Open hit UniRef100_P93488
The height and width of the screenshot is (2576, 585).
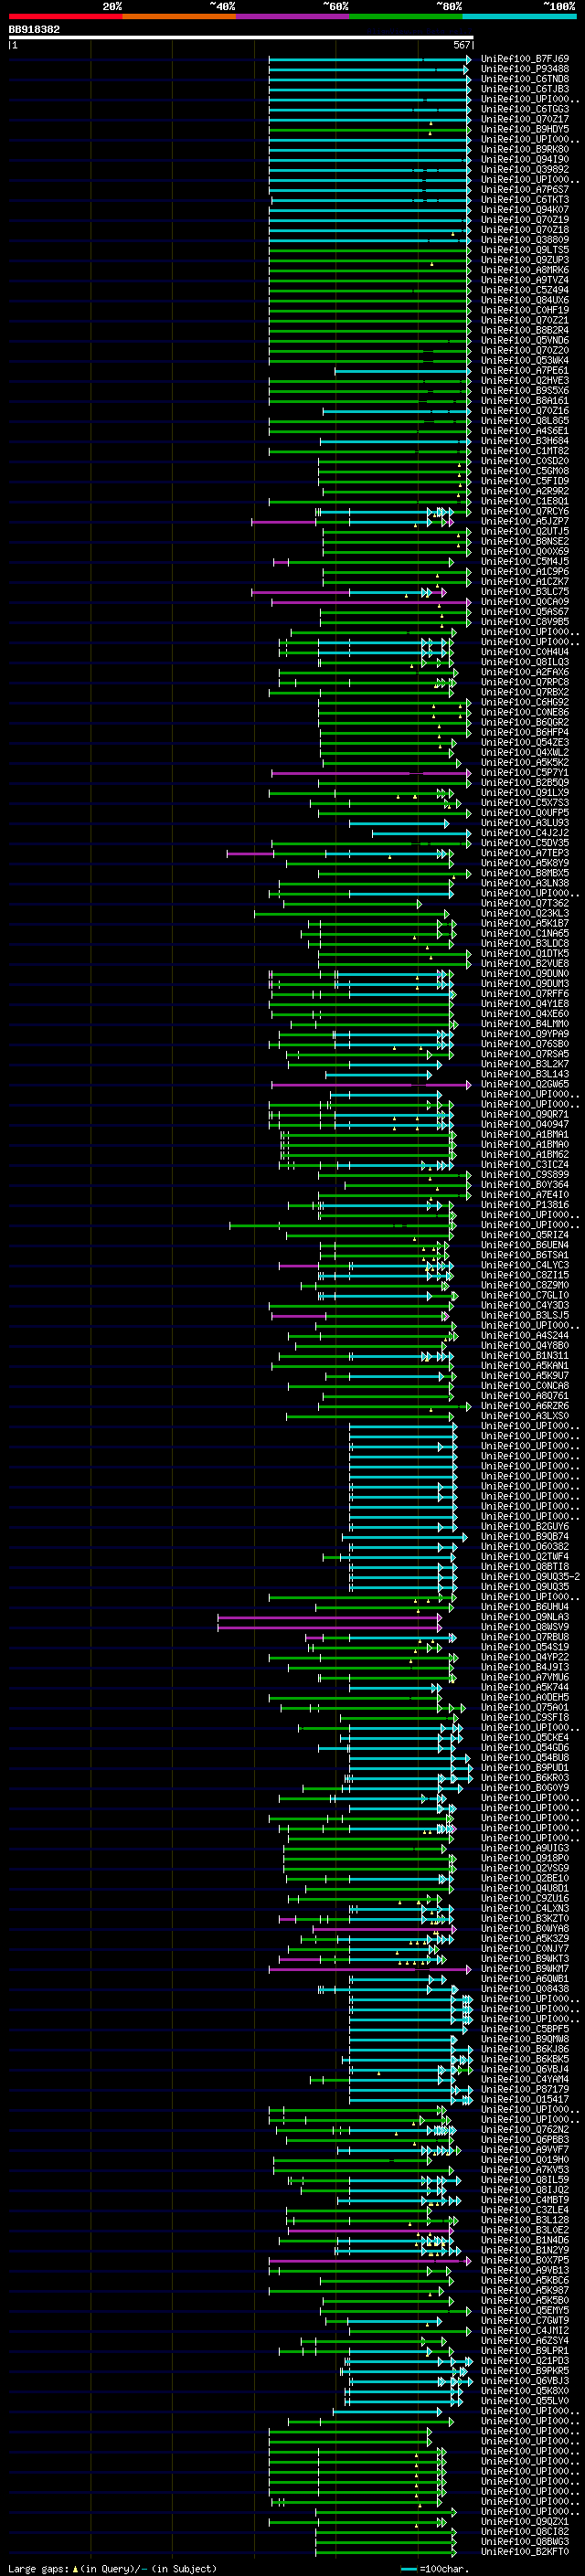tap(525, 69)
